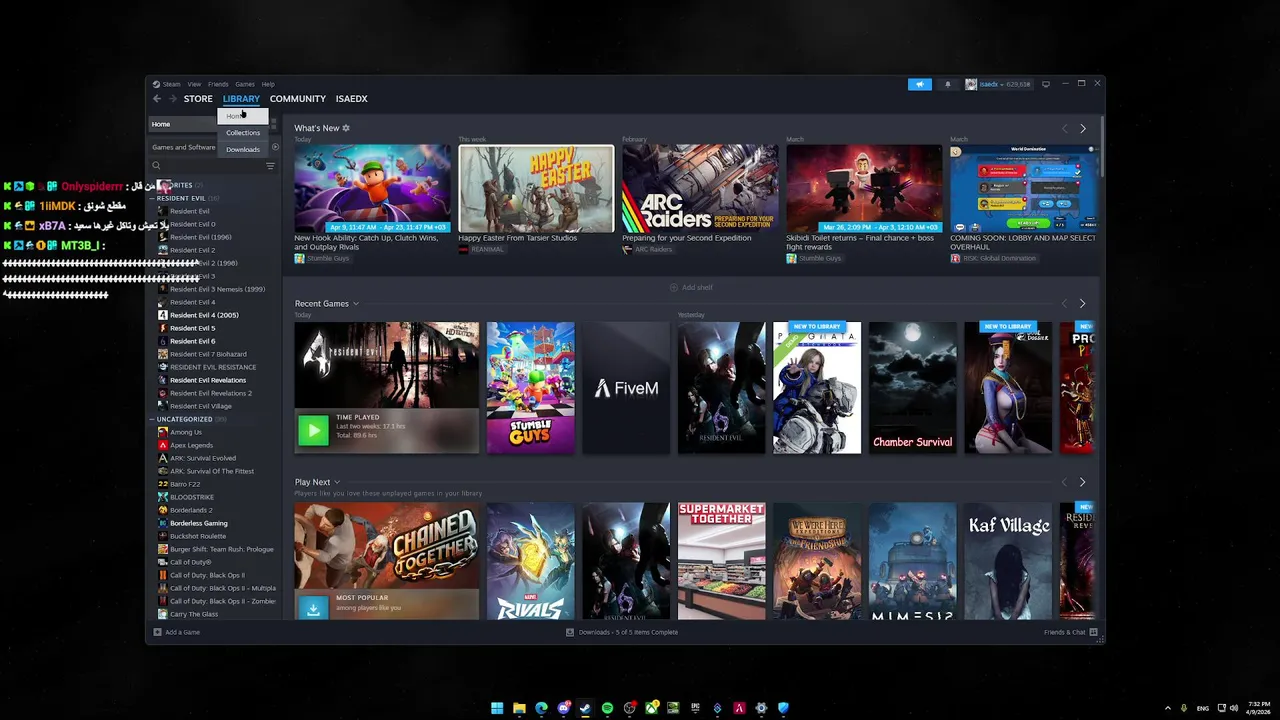
Task: Open the Friends menu
Action: pos(218,84)
